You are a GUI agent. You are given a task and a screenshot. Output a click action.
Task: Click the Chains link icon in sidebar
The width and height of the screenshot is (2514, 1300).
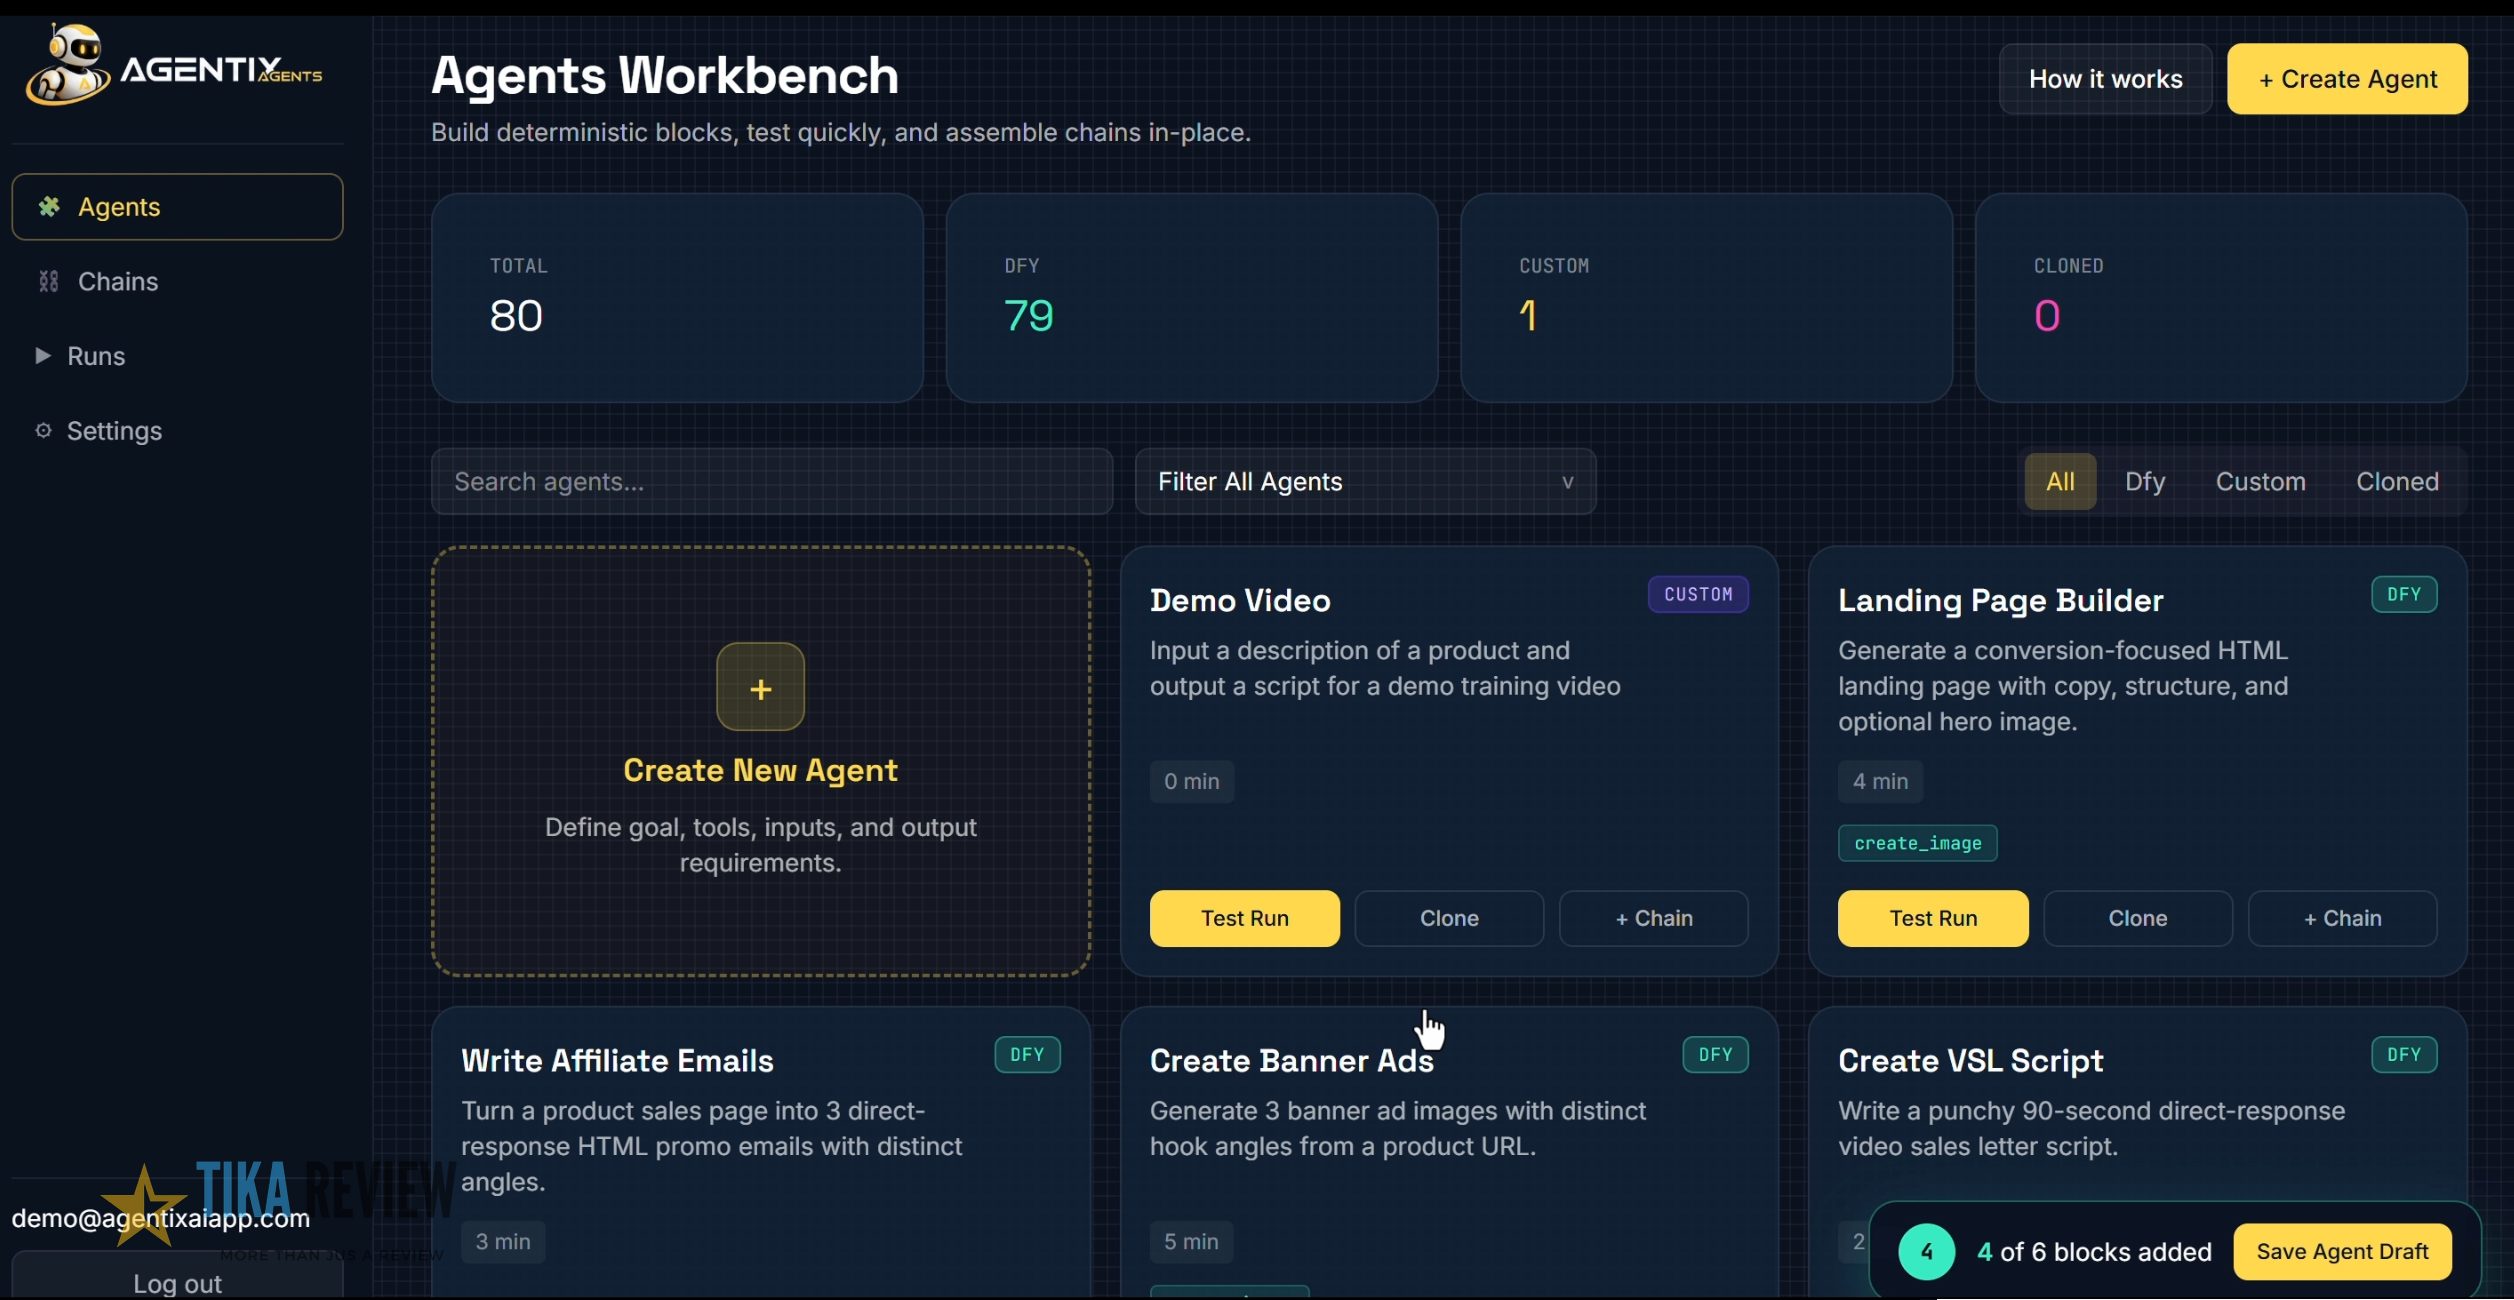point(48,281)
